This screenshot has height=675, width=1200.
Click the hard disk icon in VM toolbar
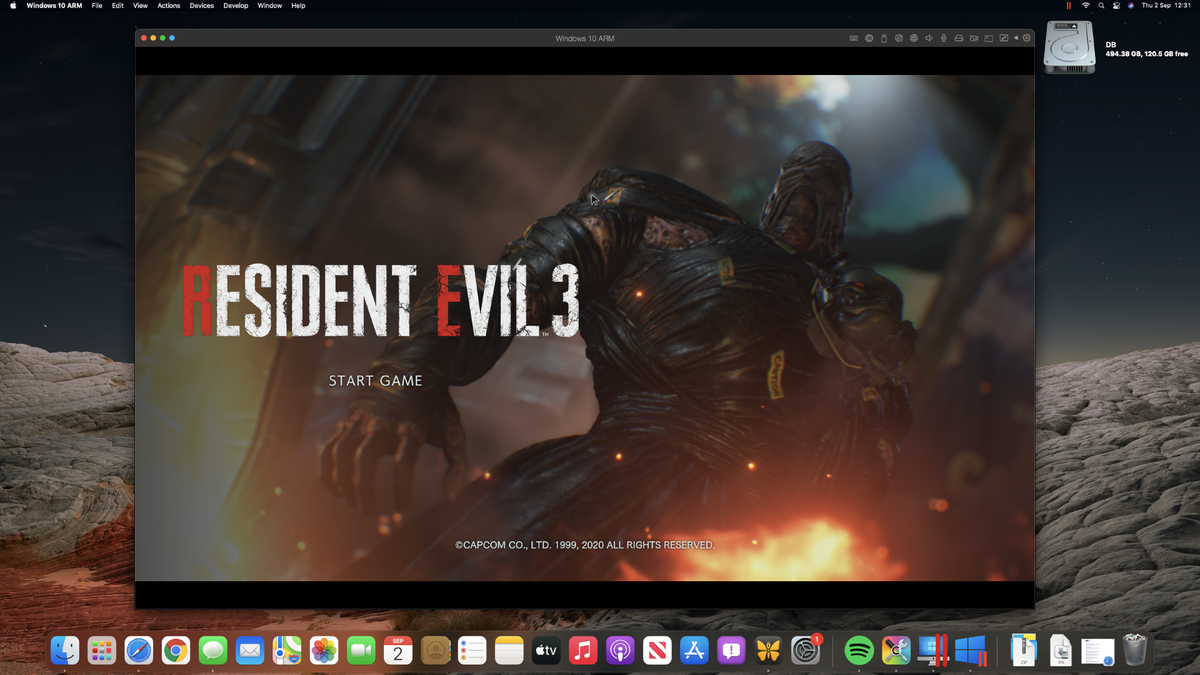(959, 38)
